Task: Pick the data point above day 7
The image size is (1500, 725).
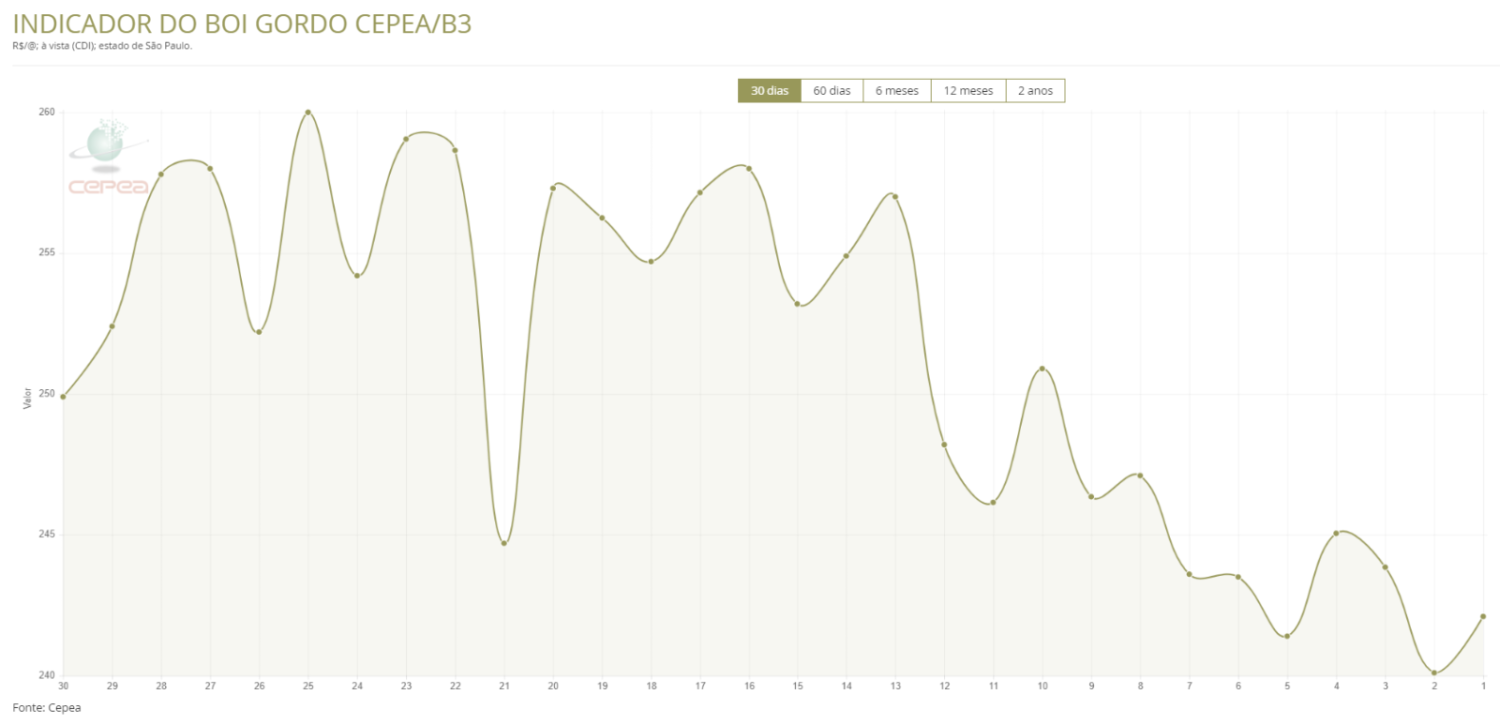Action: [x=1189, y=574]
